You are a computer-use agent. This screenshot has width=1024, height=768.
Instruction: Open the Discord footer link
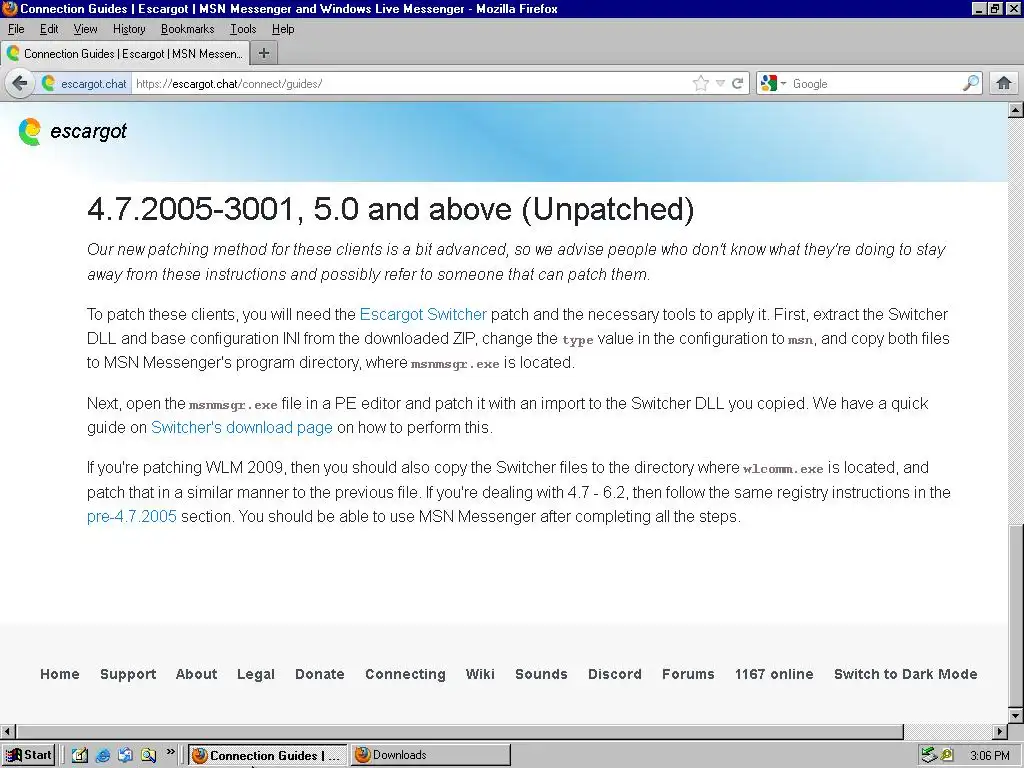coord(615,674)
